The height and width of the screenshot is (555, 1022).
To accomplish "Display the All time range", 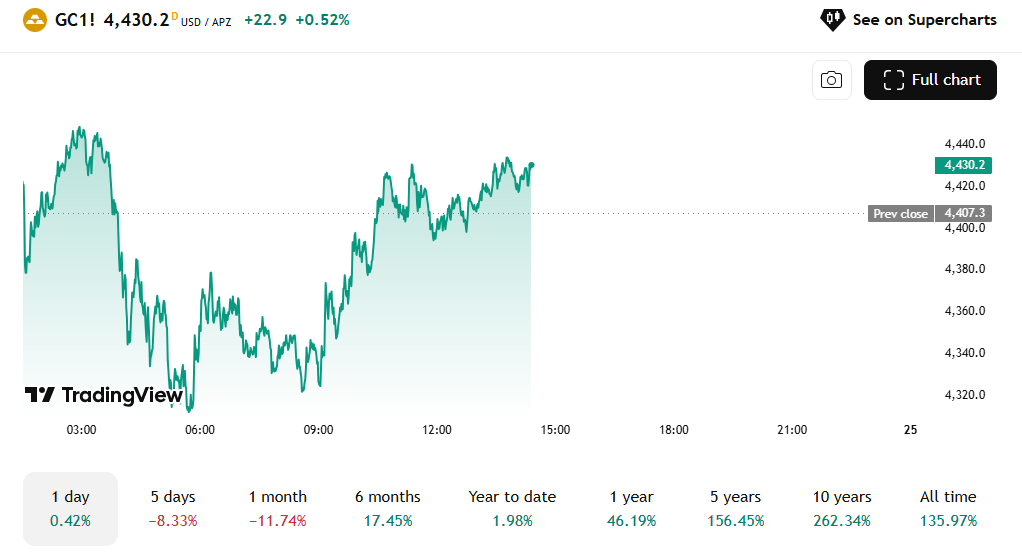I will tap(948, 508).
